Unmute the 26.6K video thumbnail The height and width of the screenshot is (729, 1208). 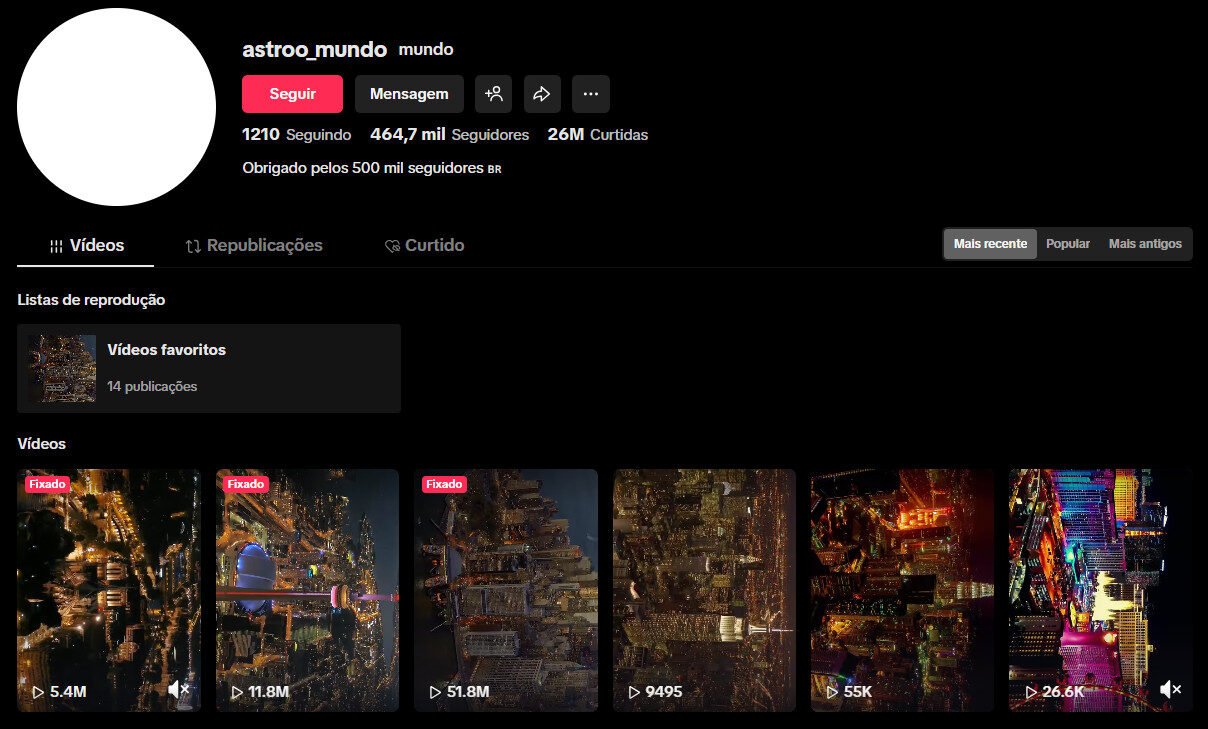click(1169, 689)
